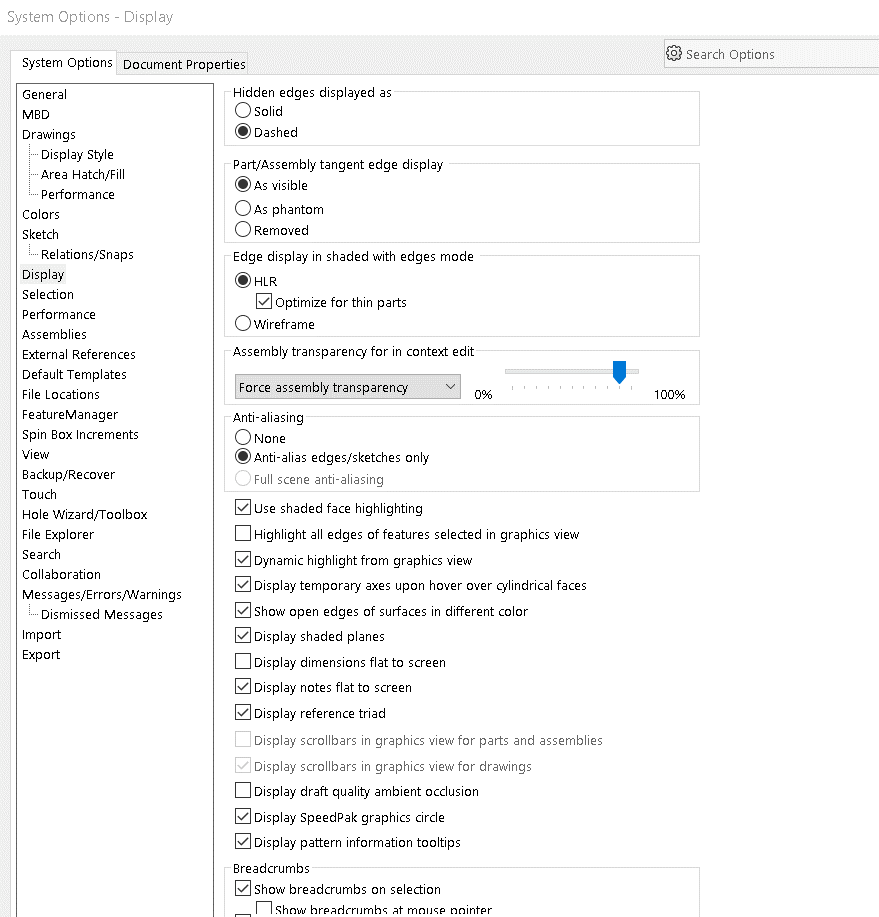Set tangent edge display to Removed
The height and width of the screenshot is (917, 879).
pyautogui.click(x=243, y=229)
